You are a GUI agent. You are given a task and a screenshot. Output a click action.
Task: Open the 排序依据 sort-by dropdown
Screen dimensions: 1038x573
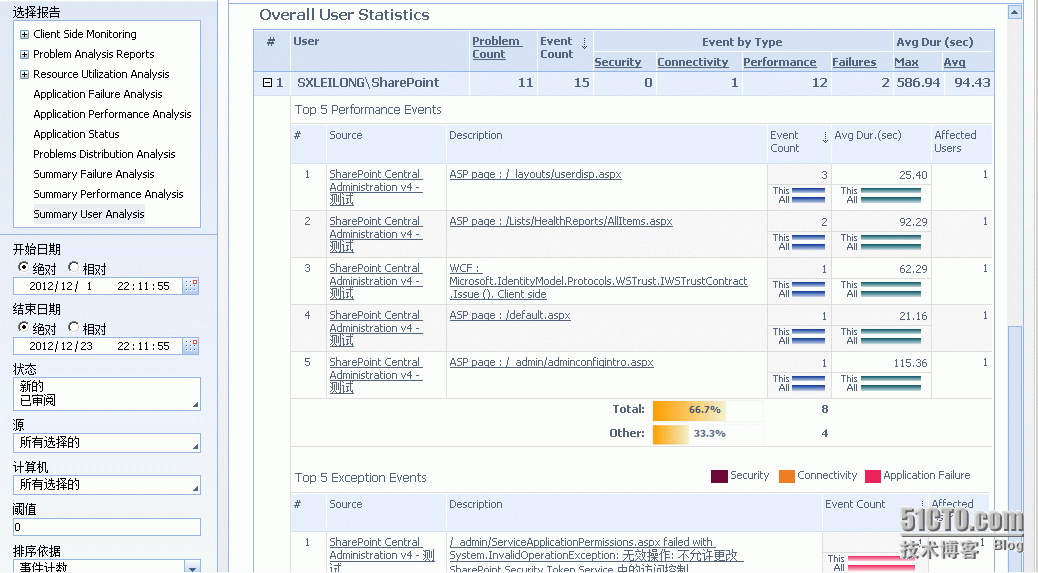pos(192,567)
